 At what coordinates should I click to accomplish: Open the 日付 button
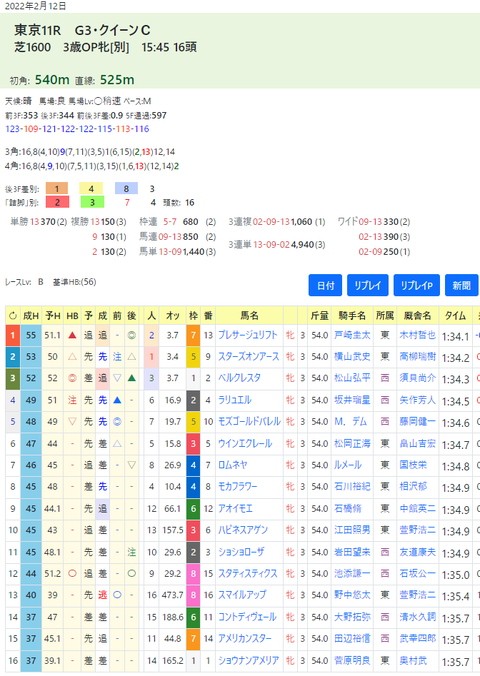(x=325, y=285)
